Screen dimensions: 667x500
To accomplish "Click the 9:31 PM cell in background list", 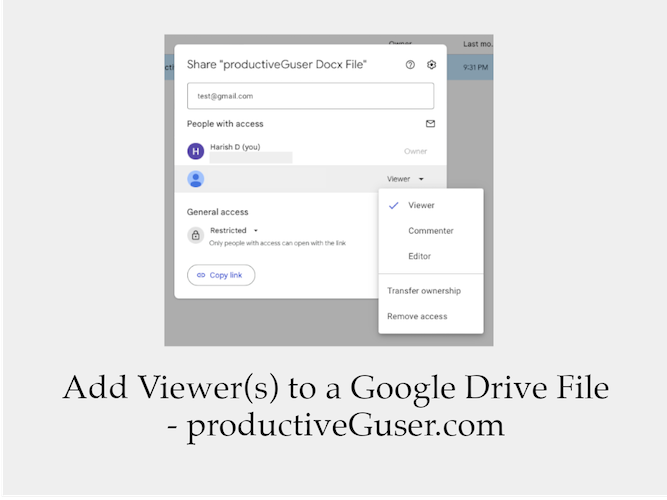I will pyautogui.click(x=476, y=67).
